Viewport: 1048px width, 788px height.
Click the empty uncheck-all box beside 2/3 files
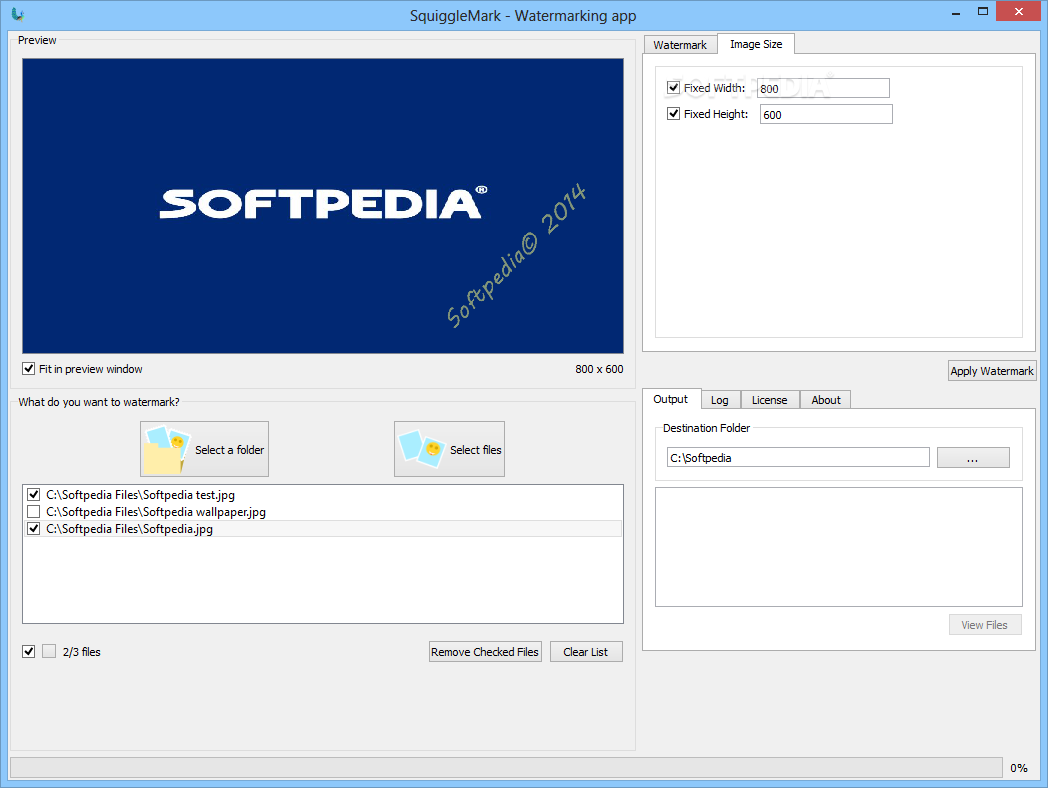tap(49, 652)
